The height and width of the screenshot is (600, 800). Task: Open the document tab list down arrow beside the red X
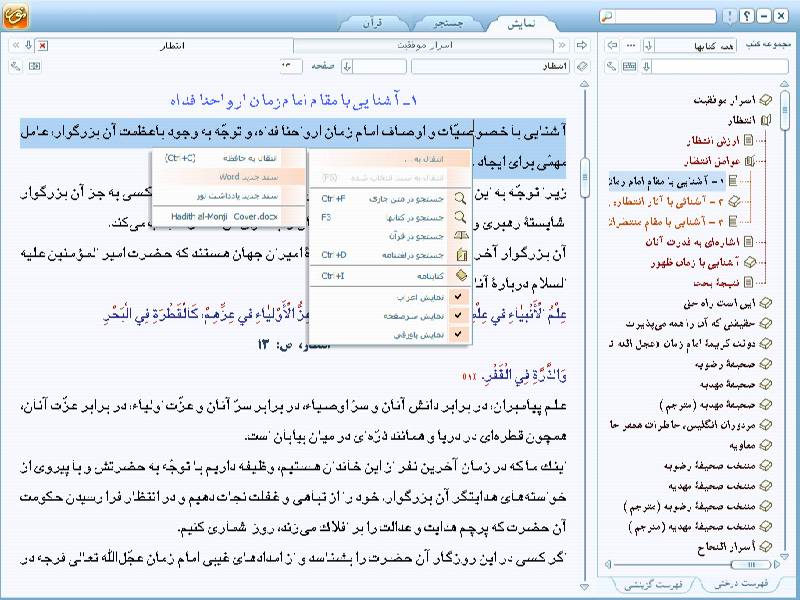29,45
